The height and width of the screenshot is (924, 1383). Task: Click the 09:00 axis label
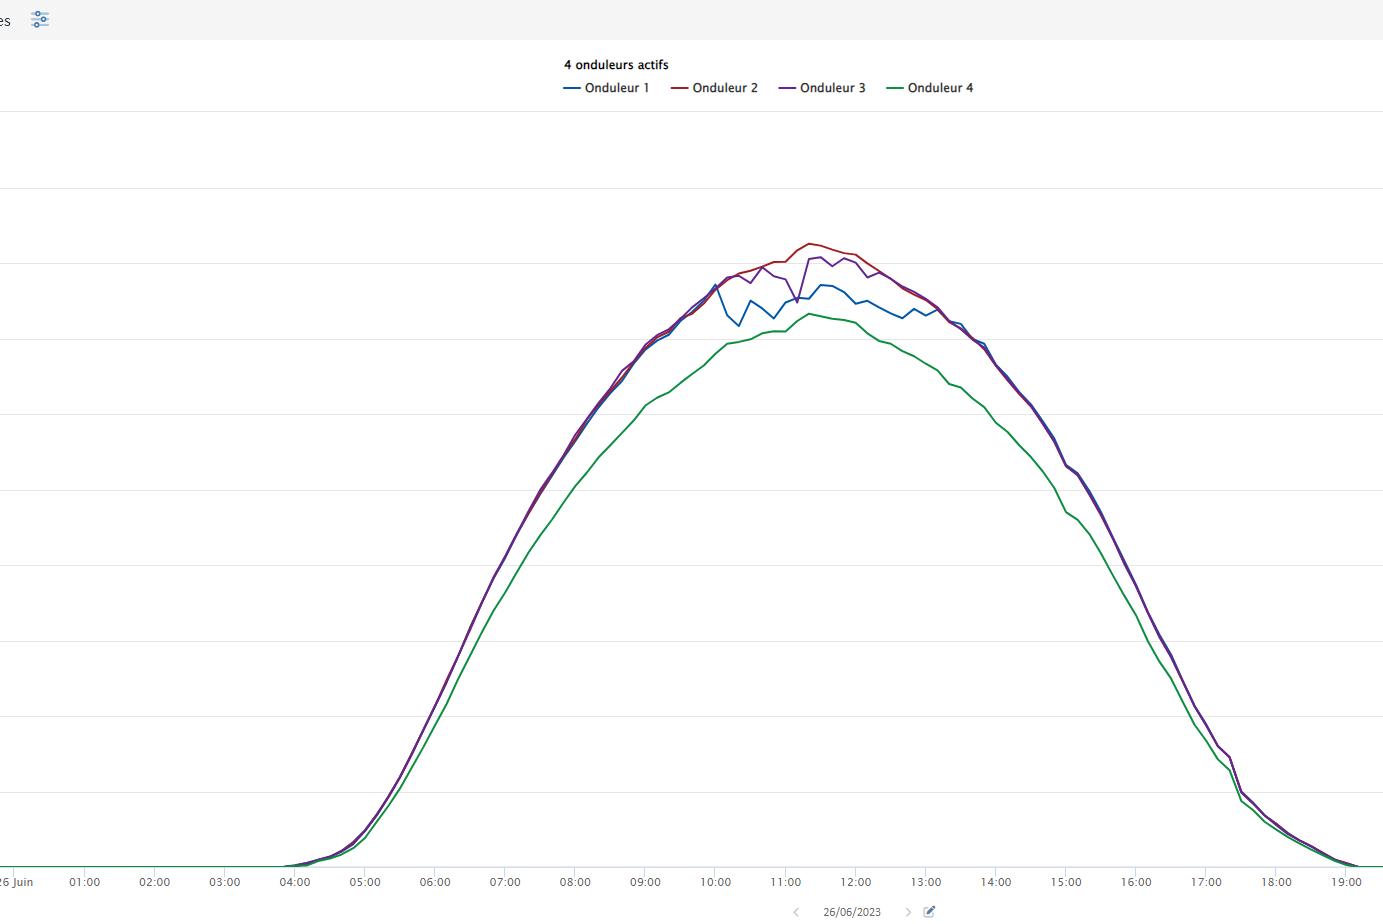point(645,882)
